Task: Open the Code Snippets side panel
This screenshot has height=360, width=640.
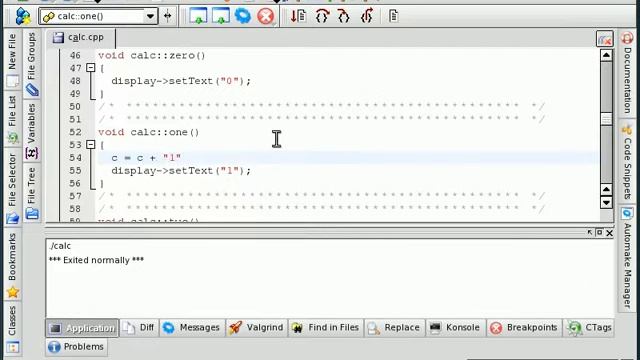Action: 627,162
